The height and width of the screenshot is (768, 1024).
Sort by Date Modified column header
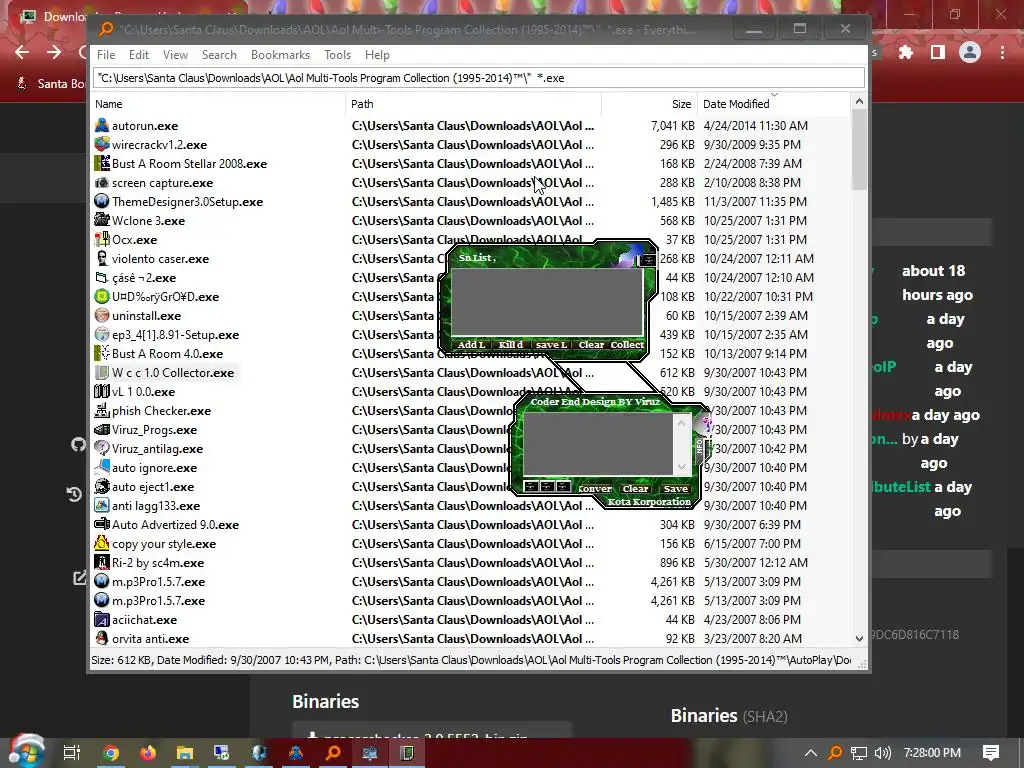tap(773, 104)
